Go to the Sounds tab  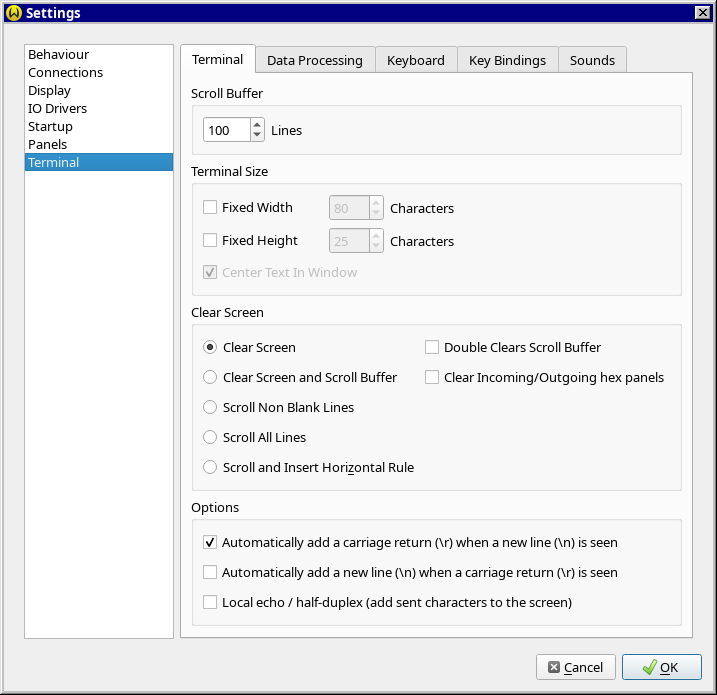click(592, 60)
